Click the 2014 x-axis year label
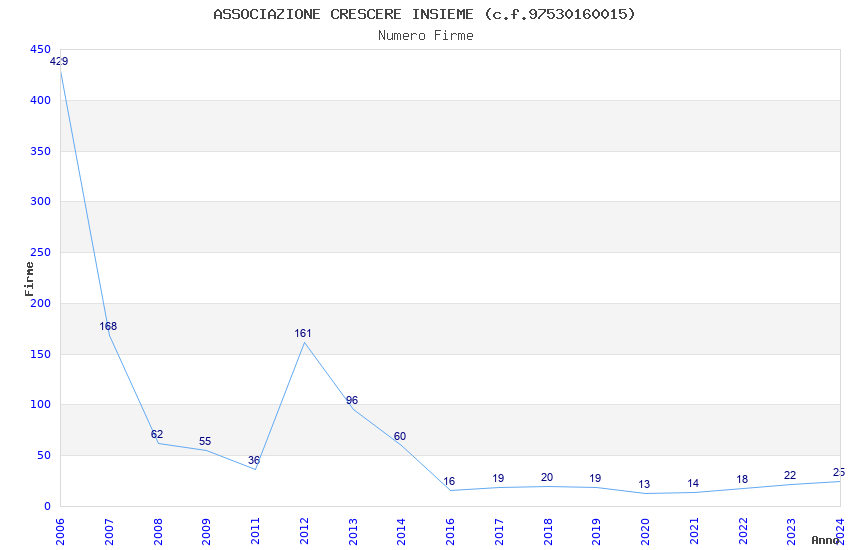 click(402, 531)
